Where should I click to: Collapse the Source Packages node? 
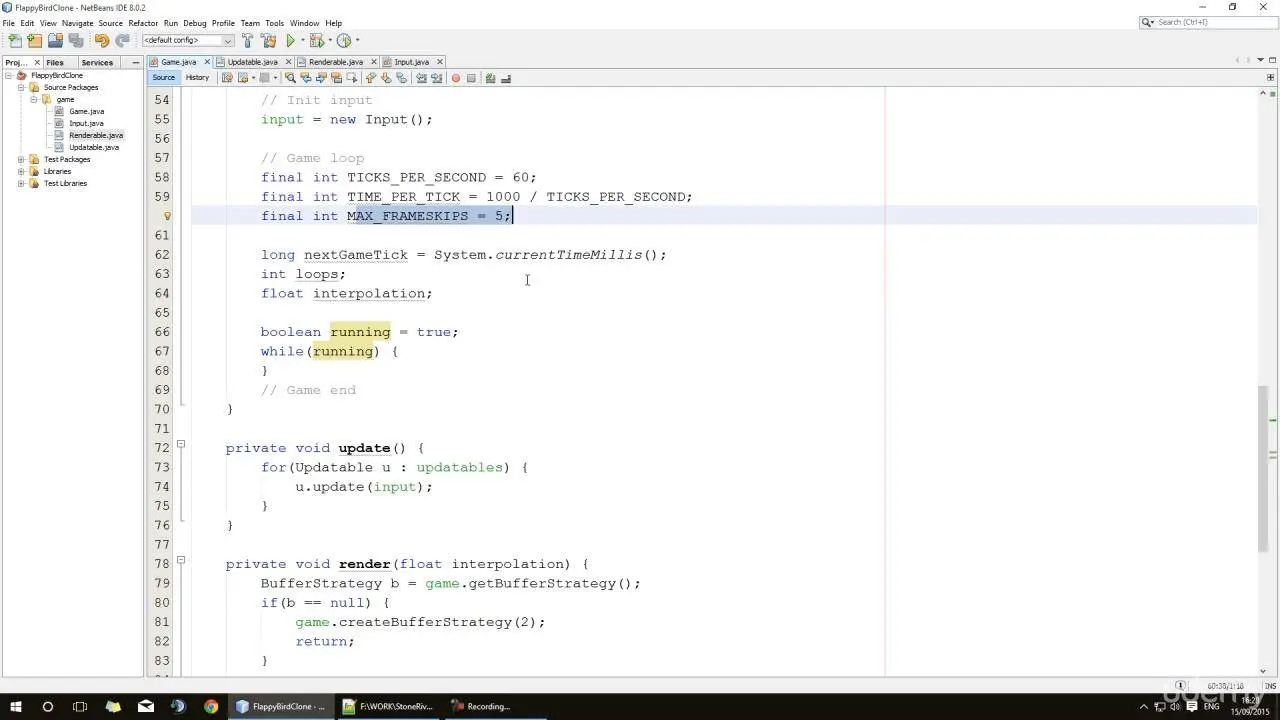coord(21,87)
